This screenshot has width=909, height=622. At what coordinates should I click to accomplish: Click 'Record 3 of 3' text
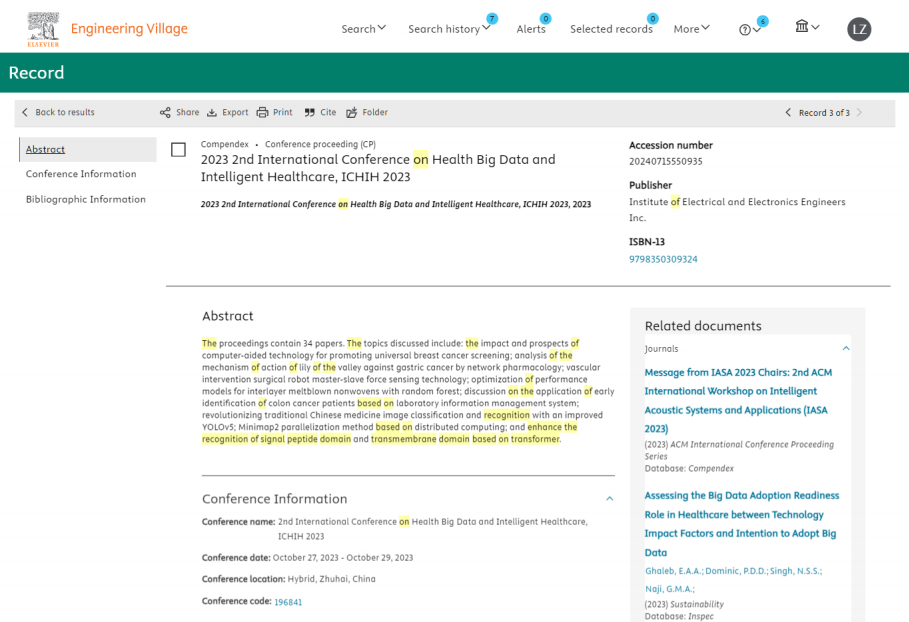pos(824,113)
